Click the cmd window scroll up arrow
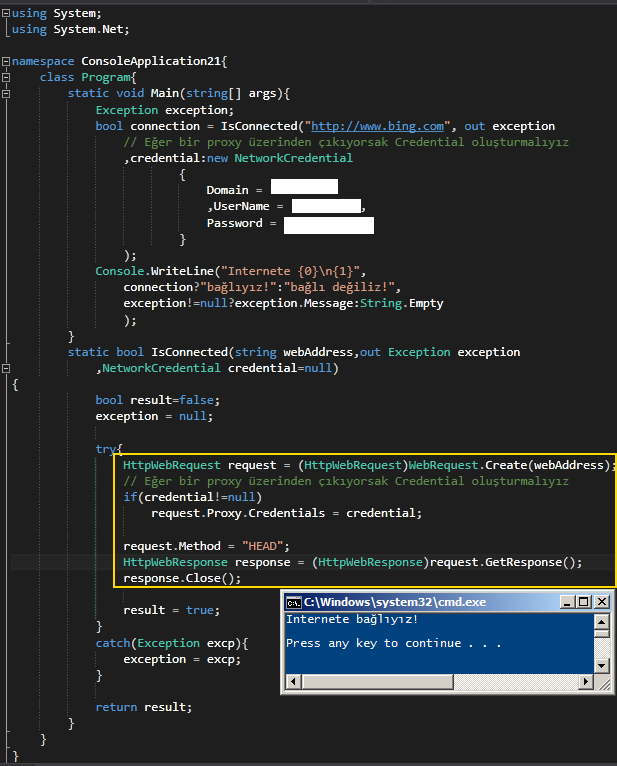 (601, 619)
